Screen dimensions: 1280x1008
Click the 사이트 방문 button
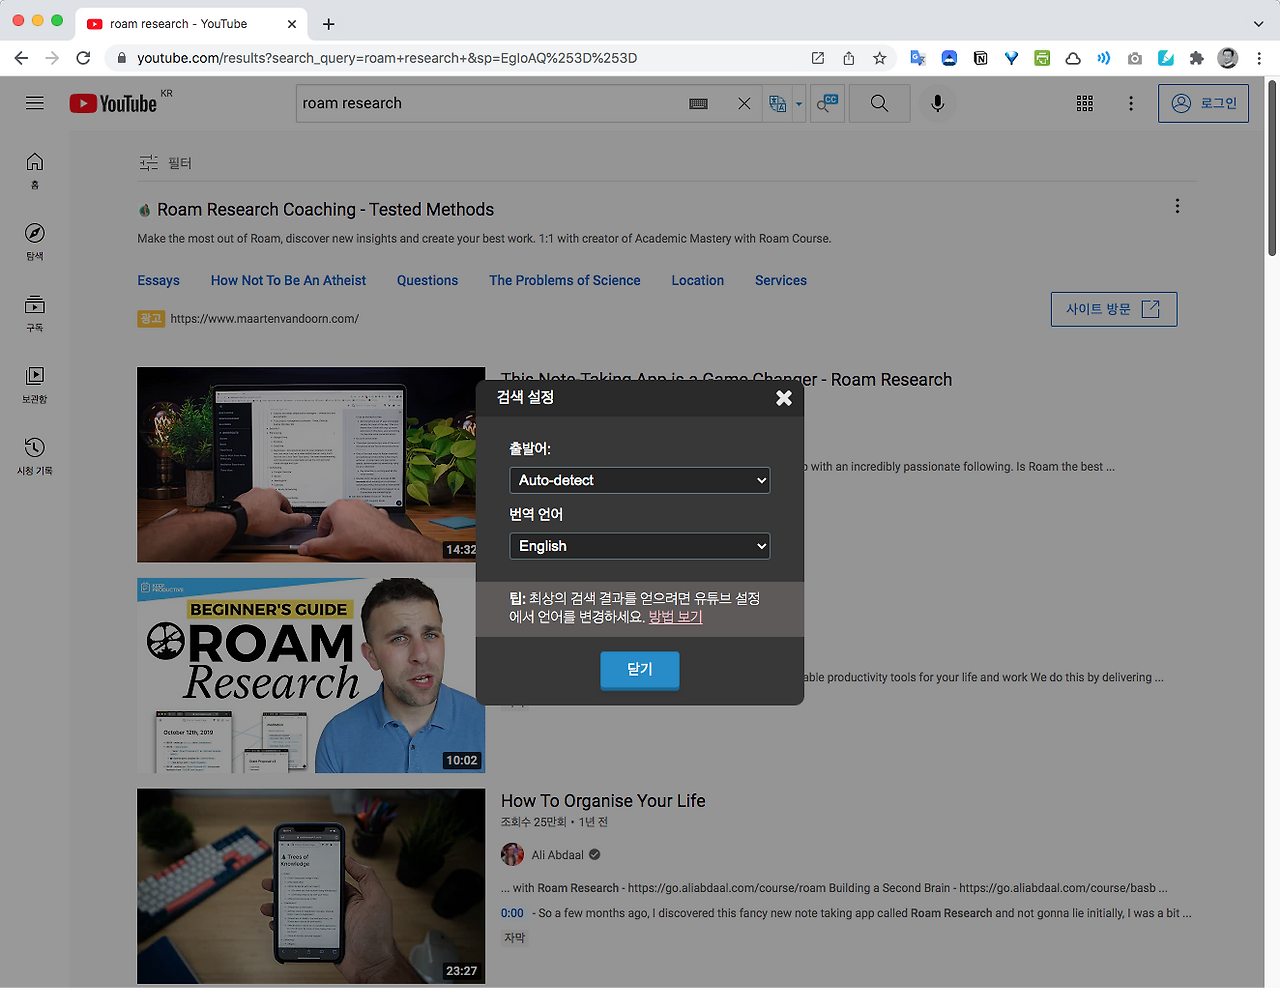point(1114,309)
